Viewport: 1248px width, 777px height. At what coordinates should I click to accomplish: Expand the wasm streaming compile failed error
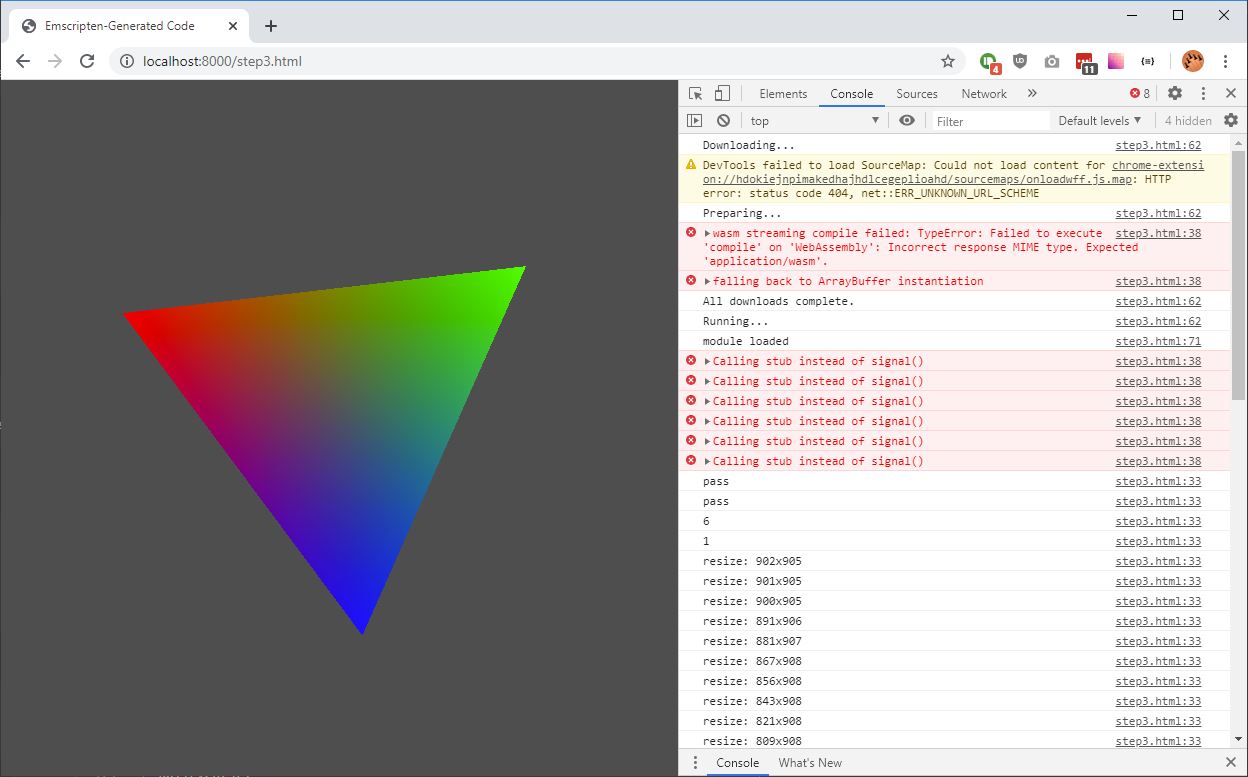click(708, 233)
